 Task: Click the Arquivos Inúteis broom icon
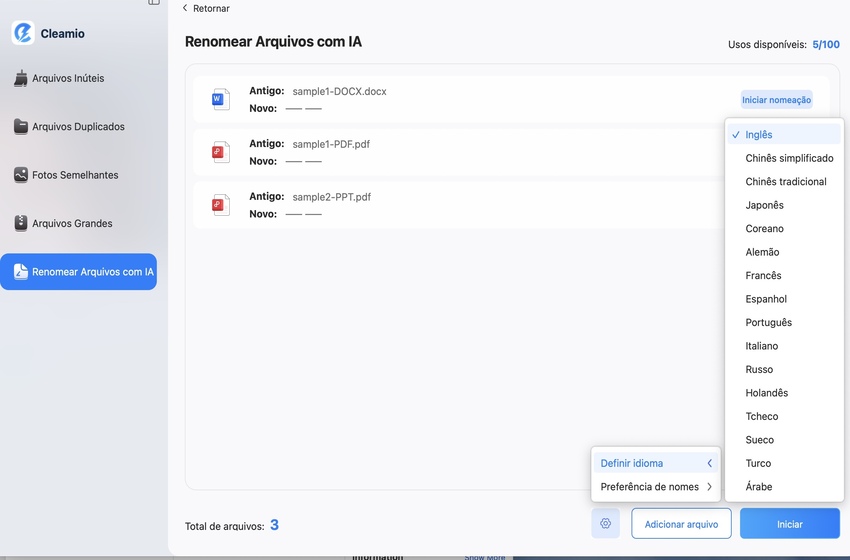(21, 78)
